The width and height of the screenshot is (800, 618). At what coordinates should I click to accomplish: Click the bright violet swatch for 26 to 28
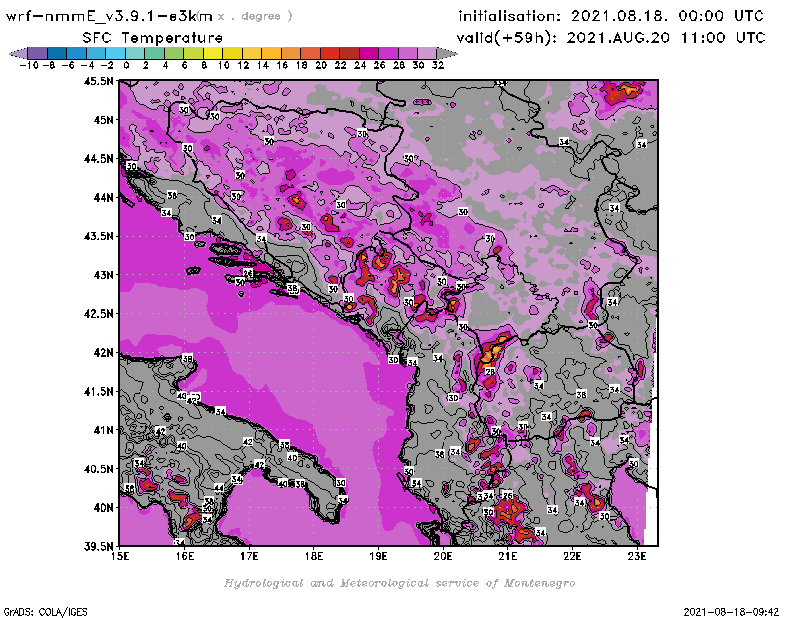388,53
